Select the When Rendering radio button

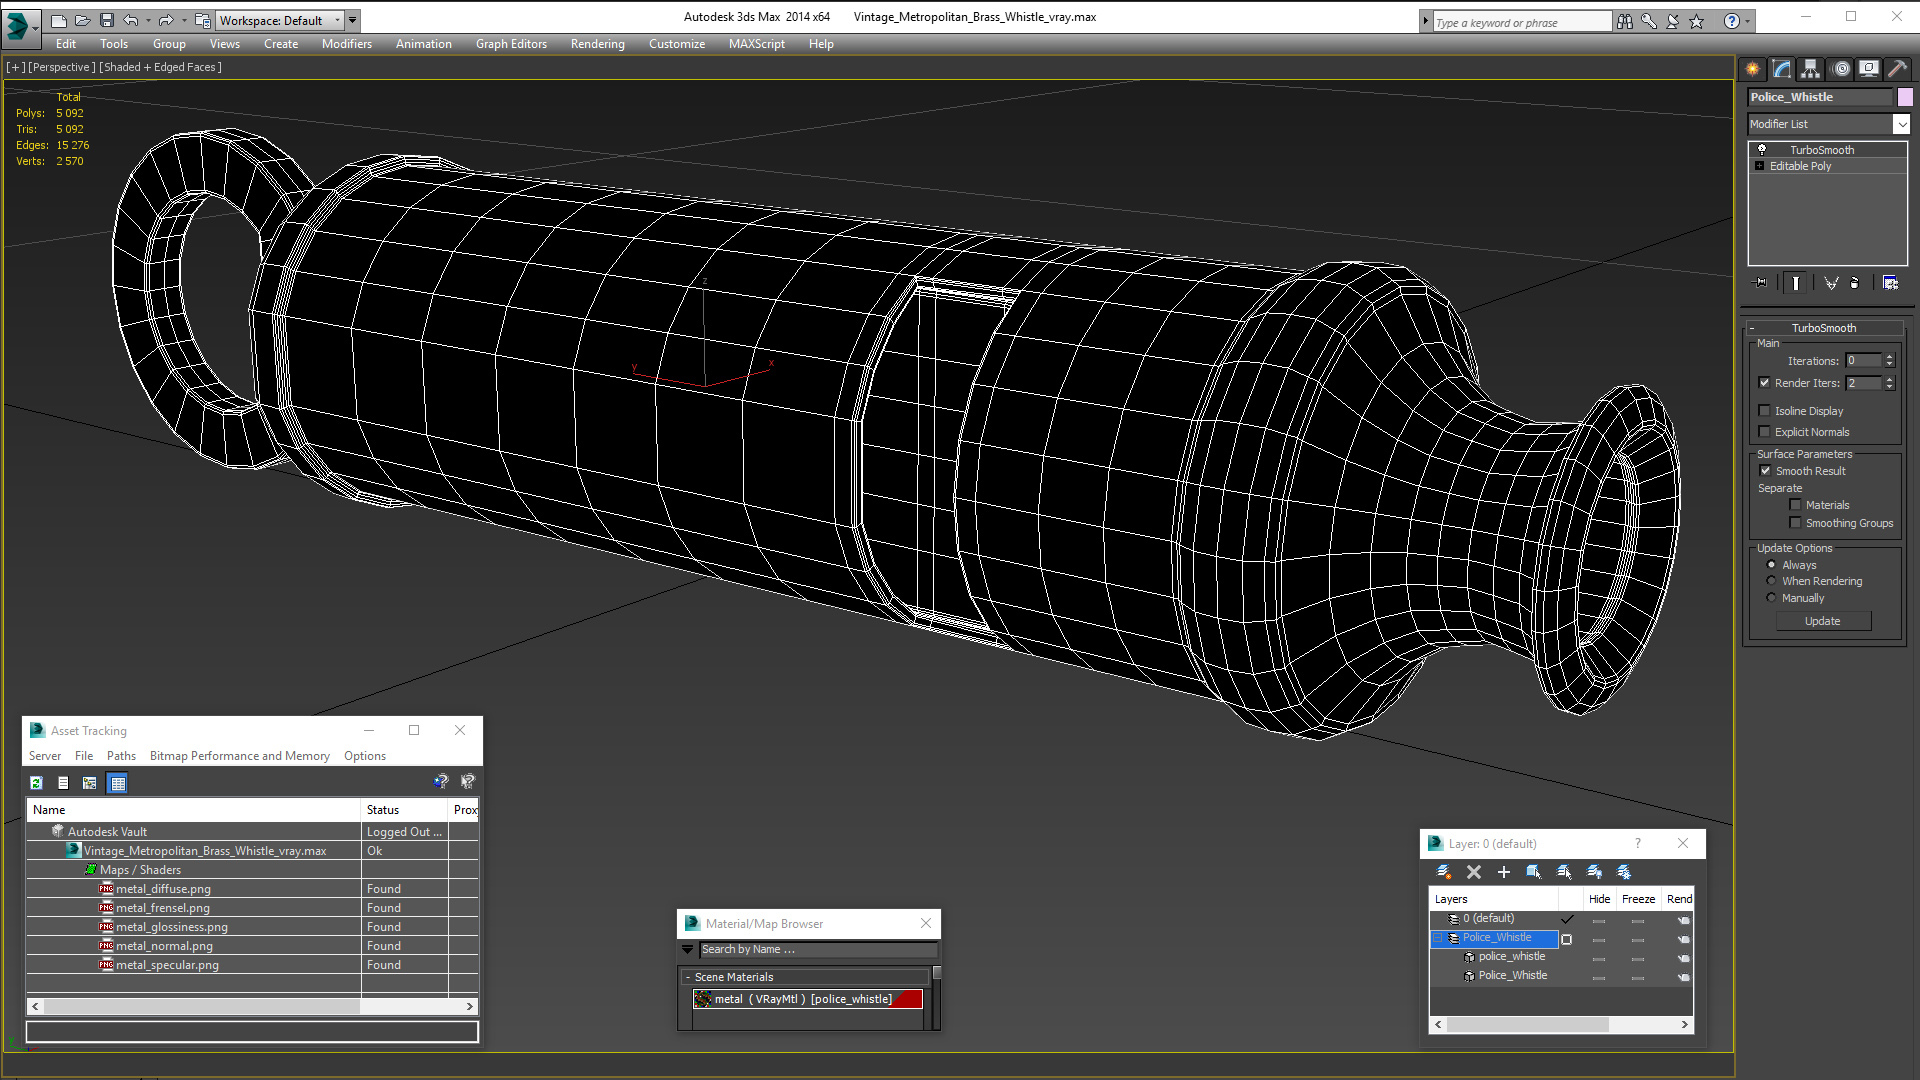coord(1771,581)
